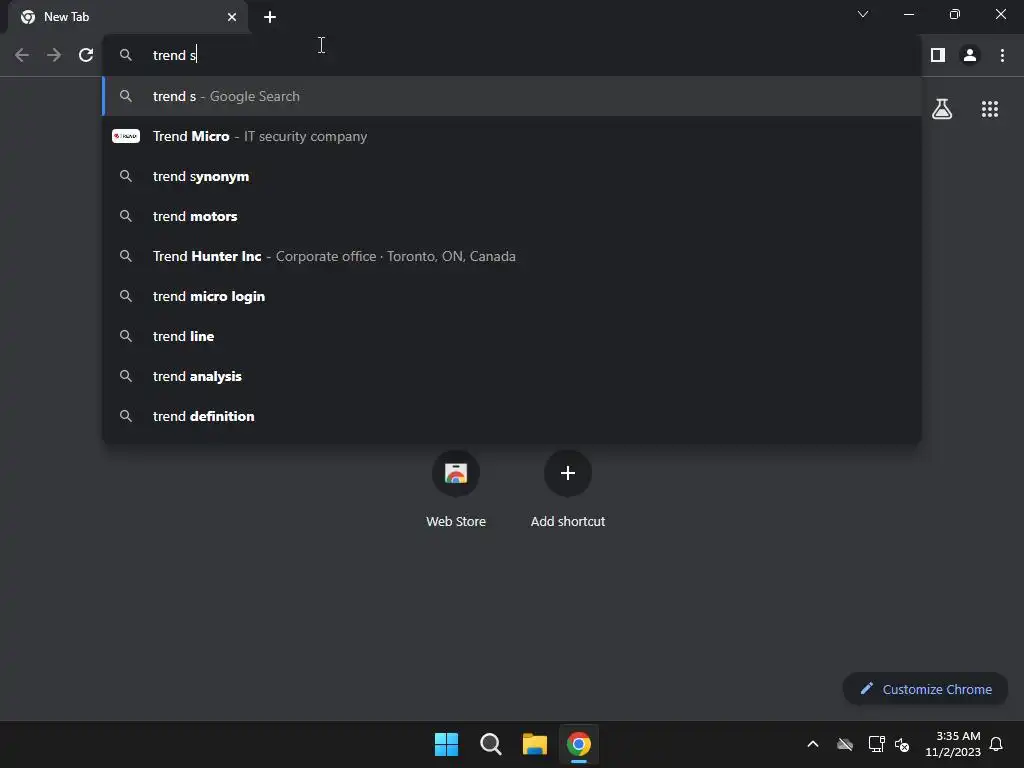Go forward using the forward arrow

click(x=54, y=56)
